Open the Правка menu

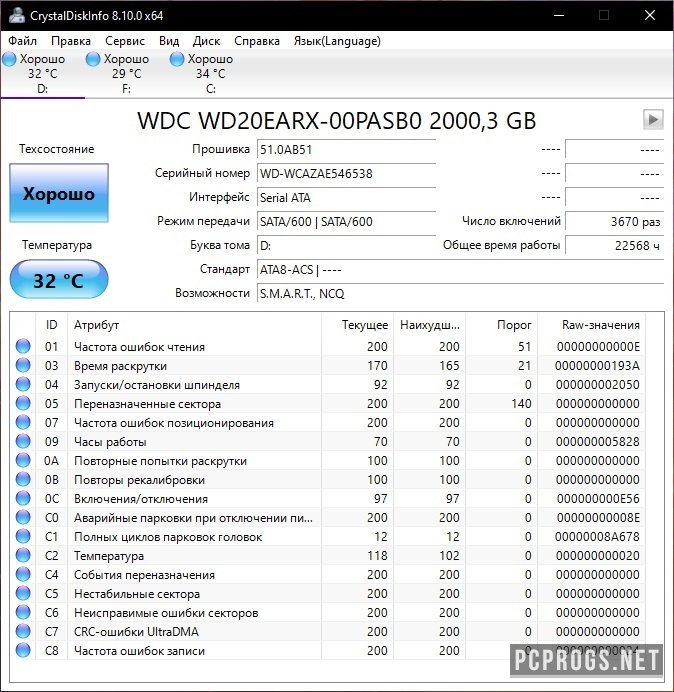[x=71, y=41]
